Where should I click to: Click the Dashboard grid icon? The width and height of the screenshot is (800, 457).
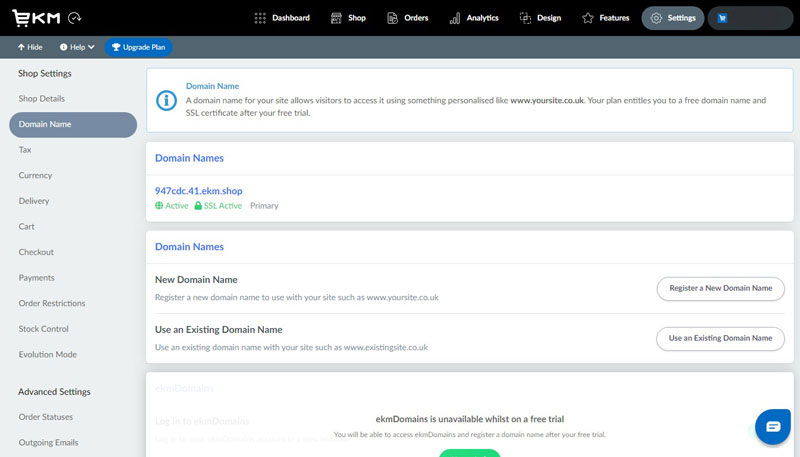coord(260,18)
